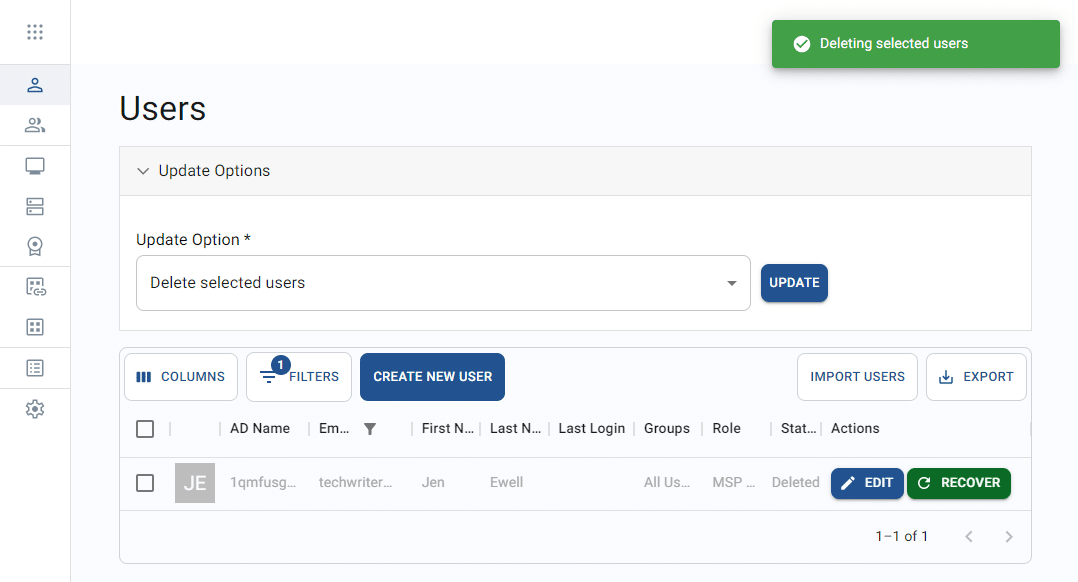Open the settings gear sidebar icon
Image resolution: width=1078 pixels, height=582 pixels.
pos(35,409)
